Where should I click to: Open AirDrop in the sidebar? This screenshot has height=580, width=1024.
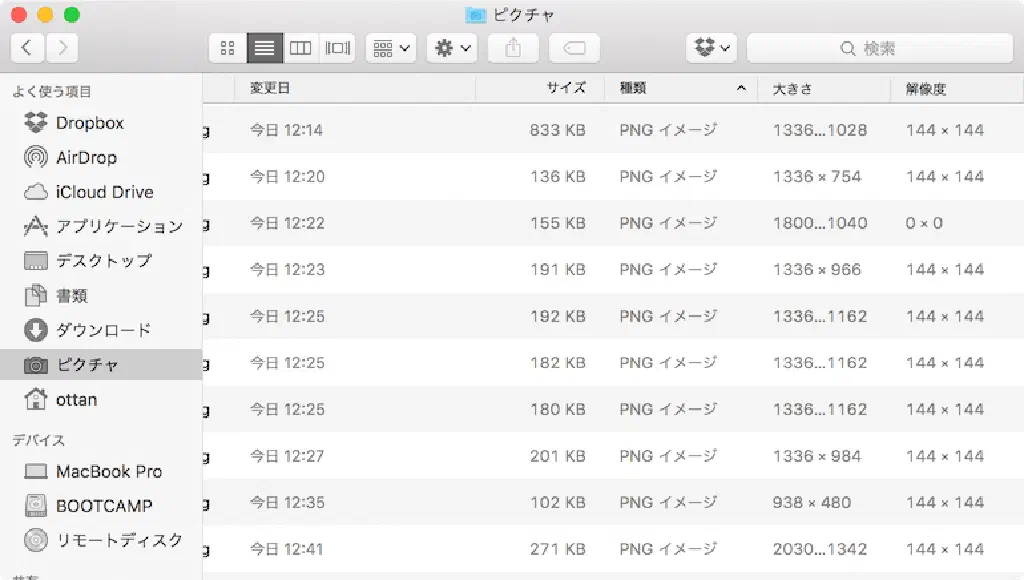[x=86, y=158]
